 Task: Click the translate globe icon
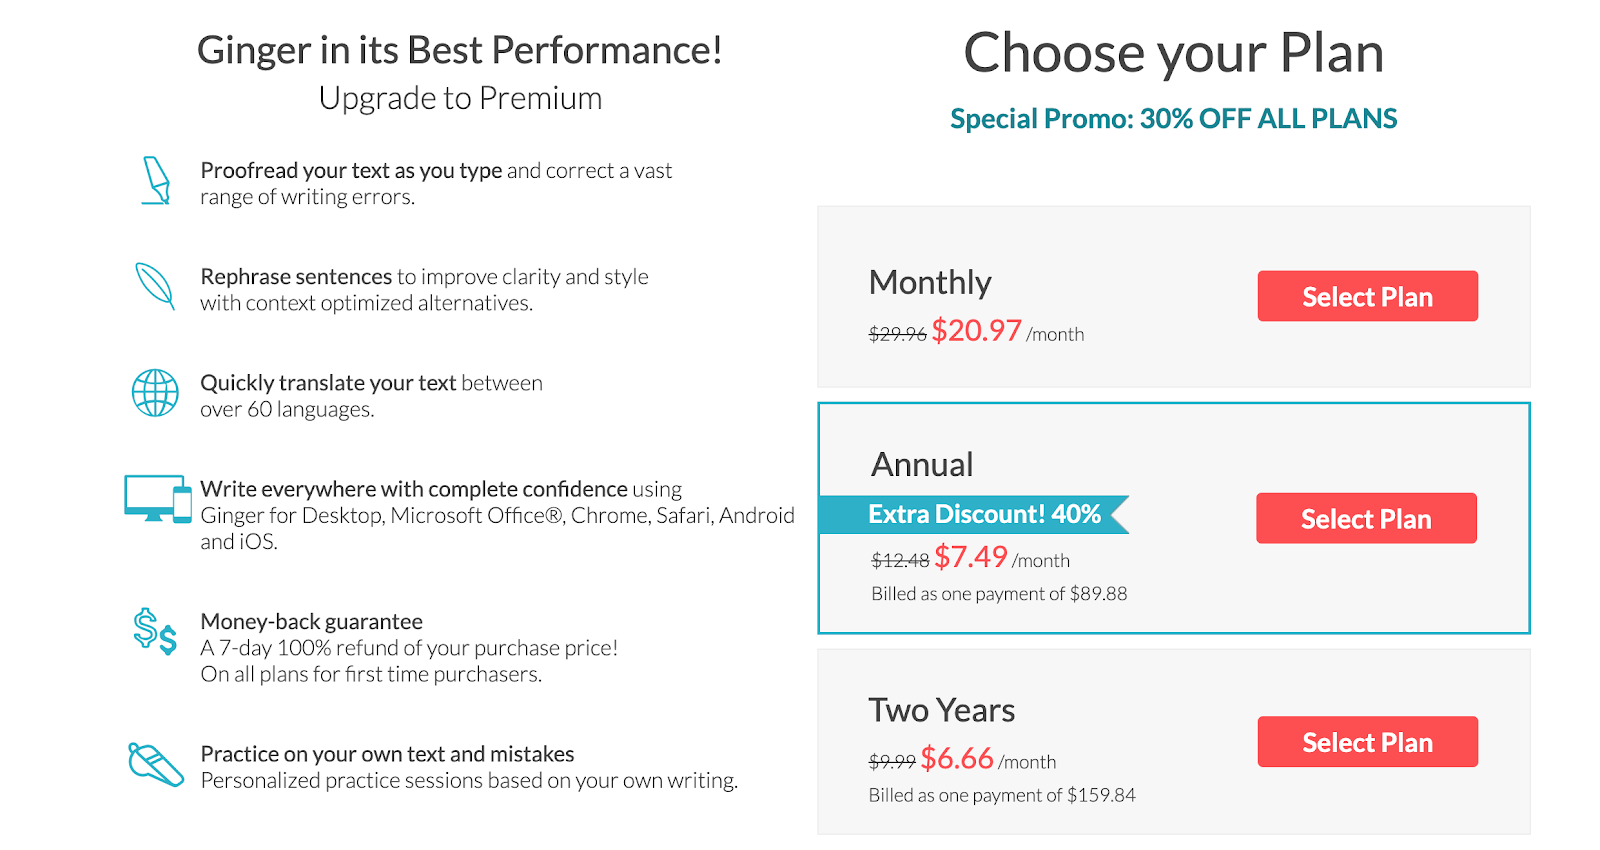(x=155, y=393)
